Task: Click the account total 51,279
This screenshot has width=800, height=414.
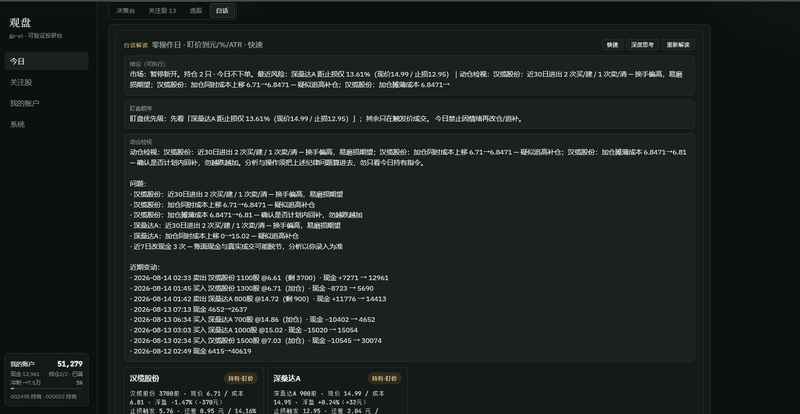Action: tap(70, 364)
